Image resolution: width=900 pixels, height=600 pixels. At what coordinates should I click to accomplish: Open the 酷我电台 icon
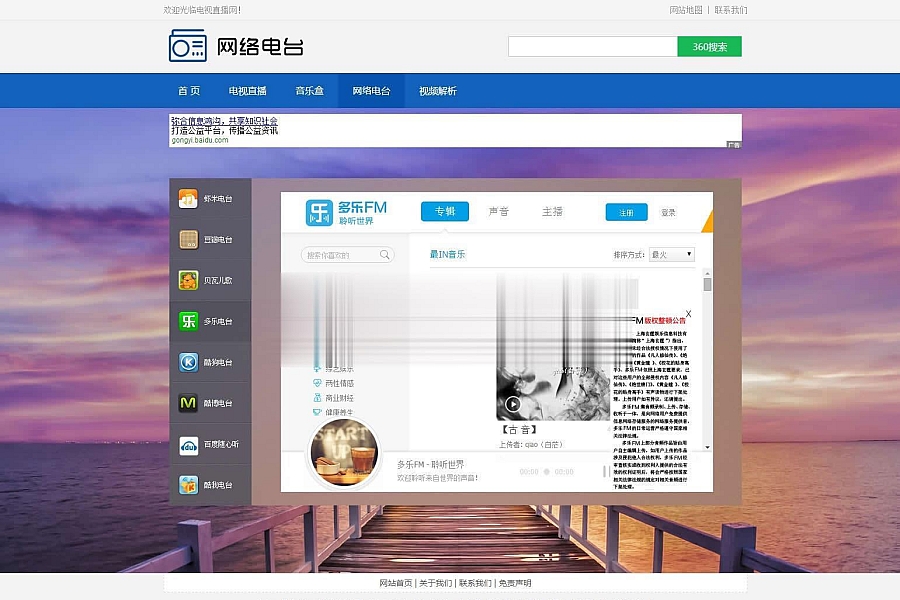(188, 485)
